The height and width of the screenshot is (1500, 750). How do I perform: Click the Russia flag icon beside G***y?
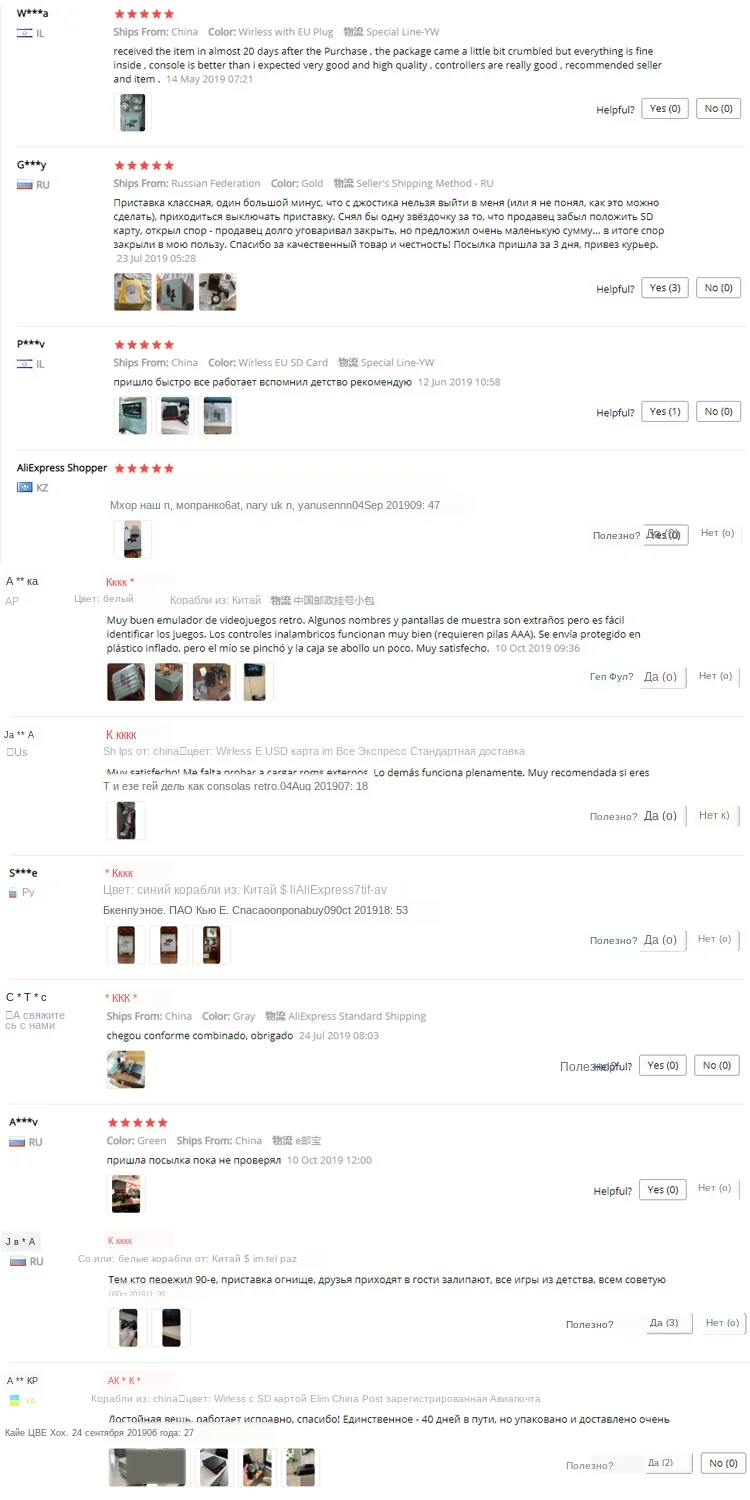[x=25, y=185]
